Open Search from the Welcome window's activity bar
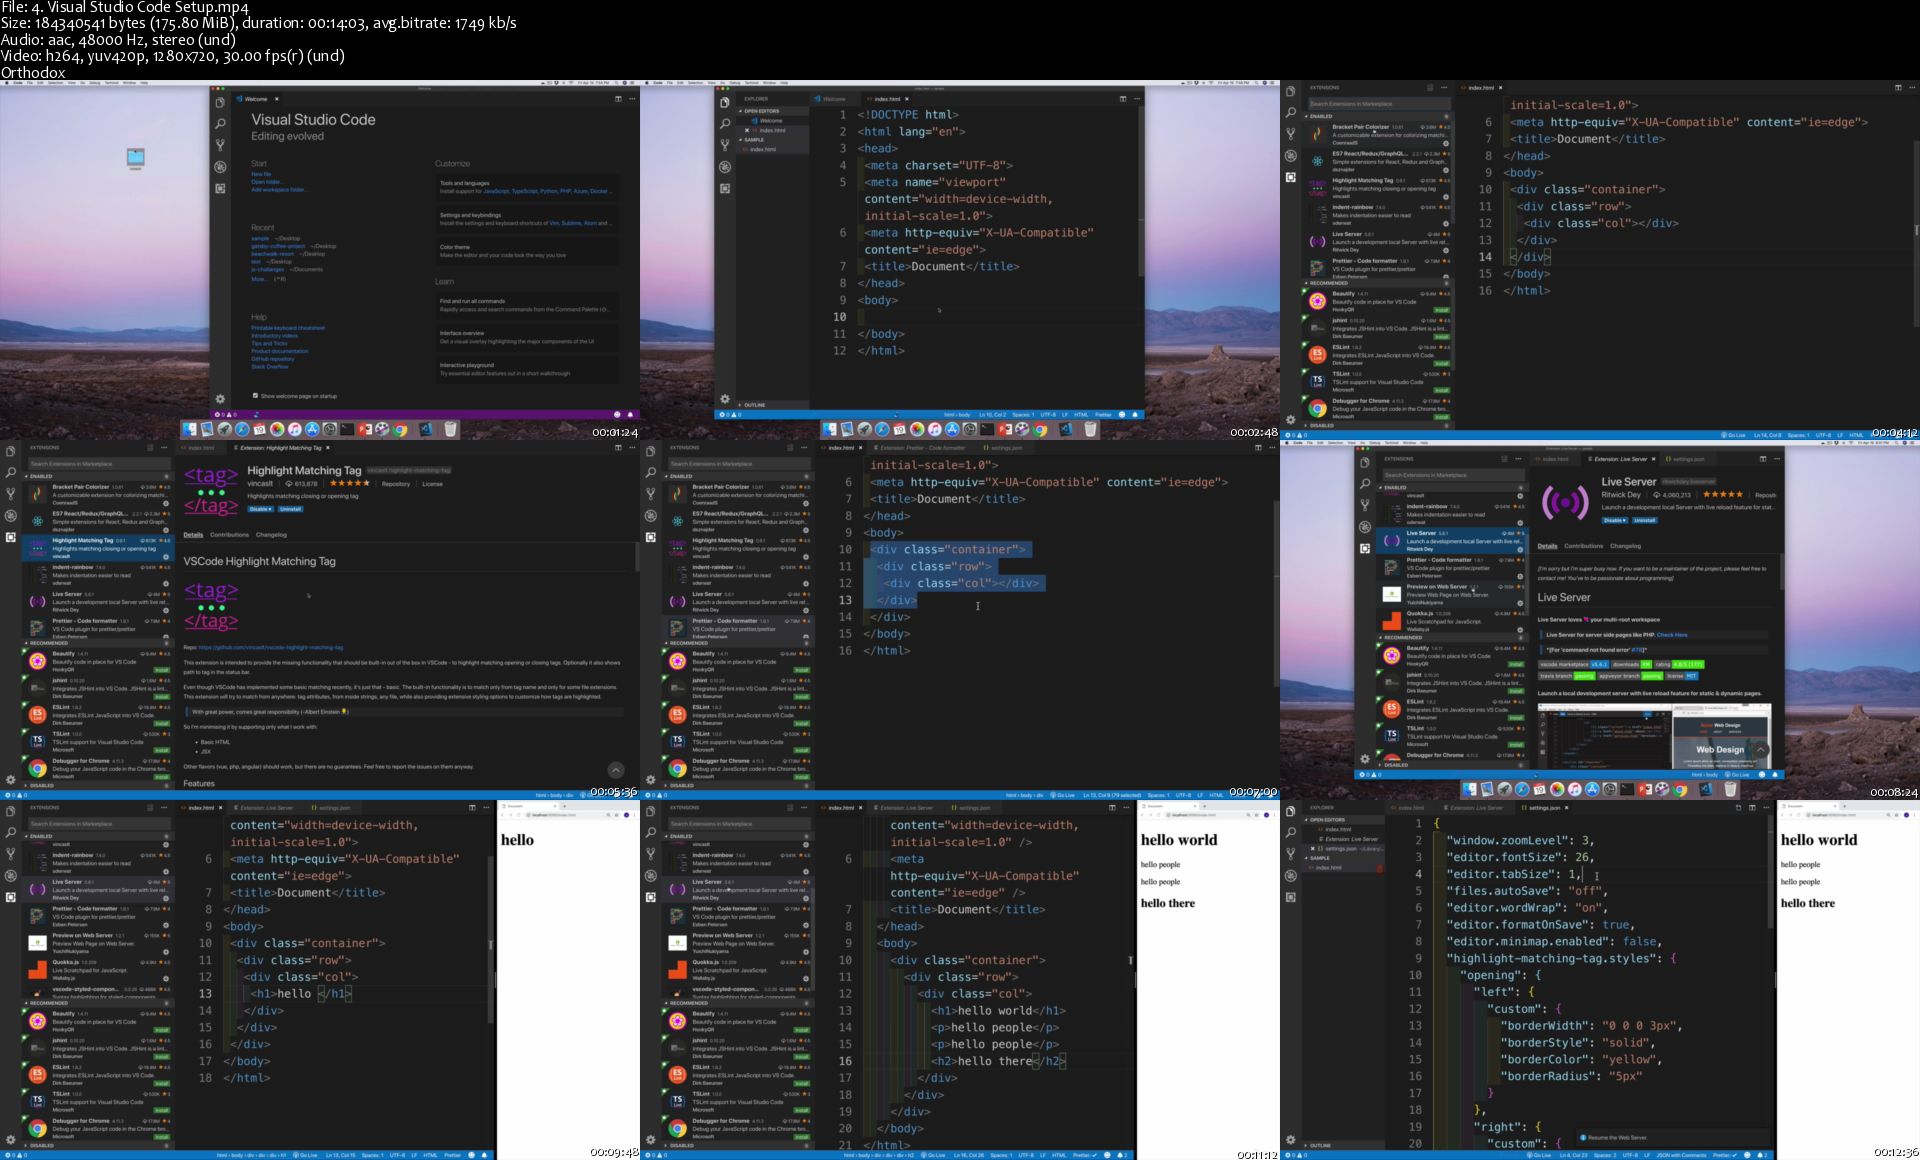The image size is (1920, 1160). [220, 123]
